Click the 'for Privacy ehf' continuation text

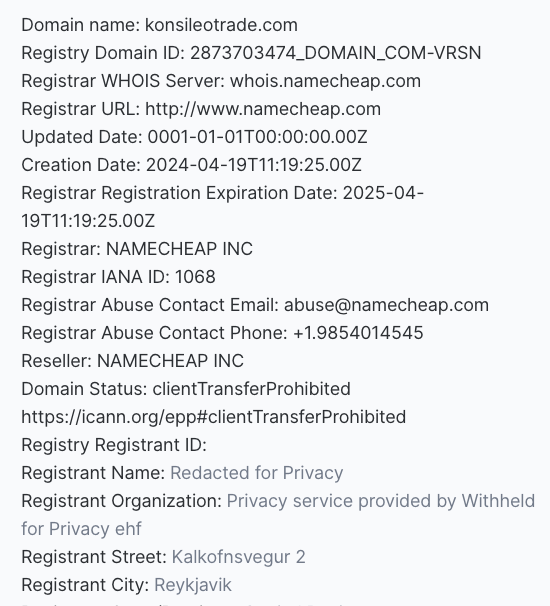tap(82, 529)
